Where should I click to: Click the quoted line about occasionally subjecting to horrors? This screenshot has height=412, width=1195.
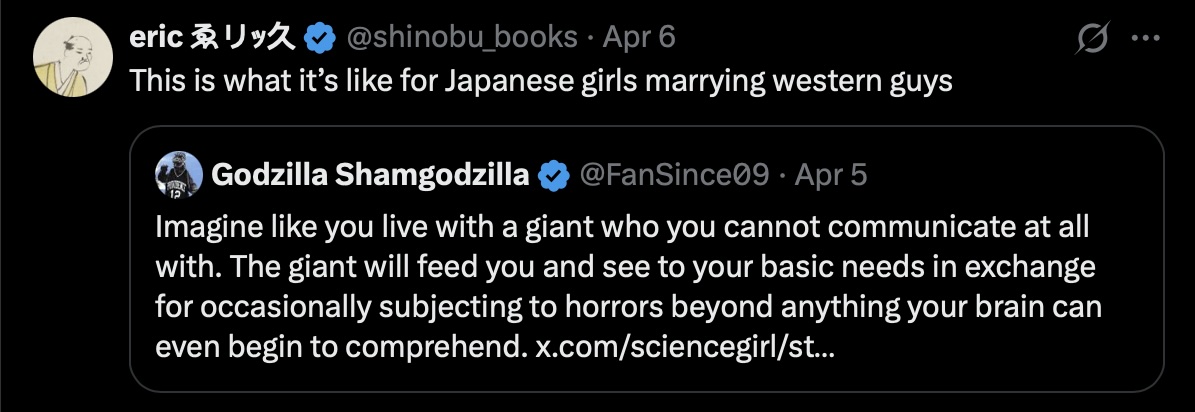click(629, 308)
